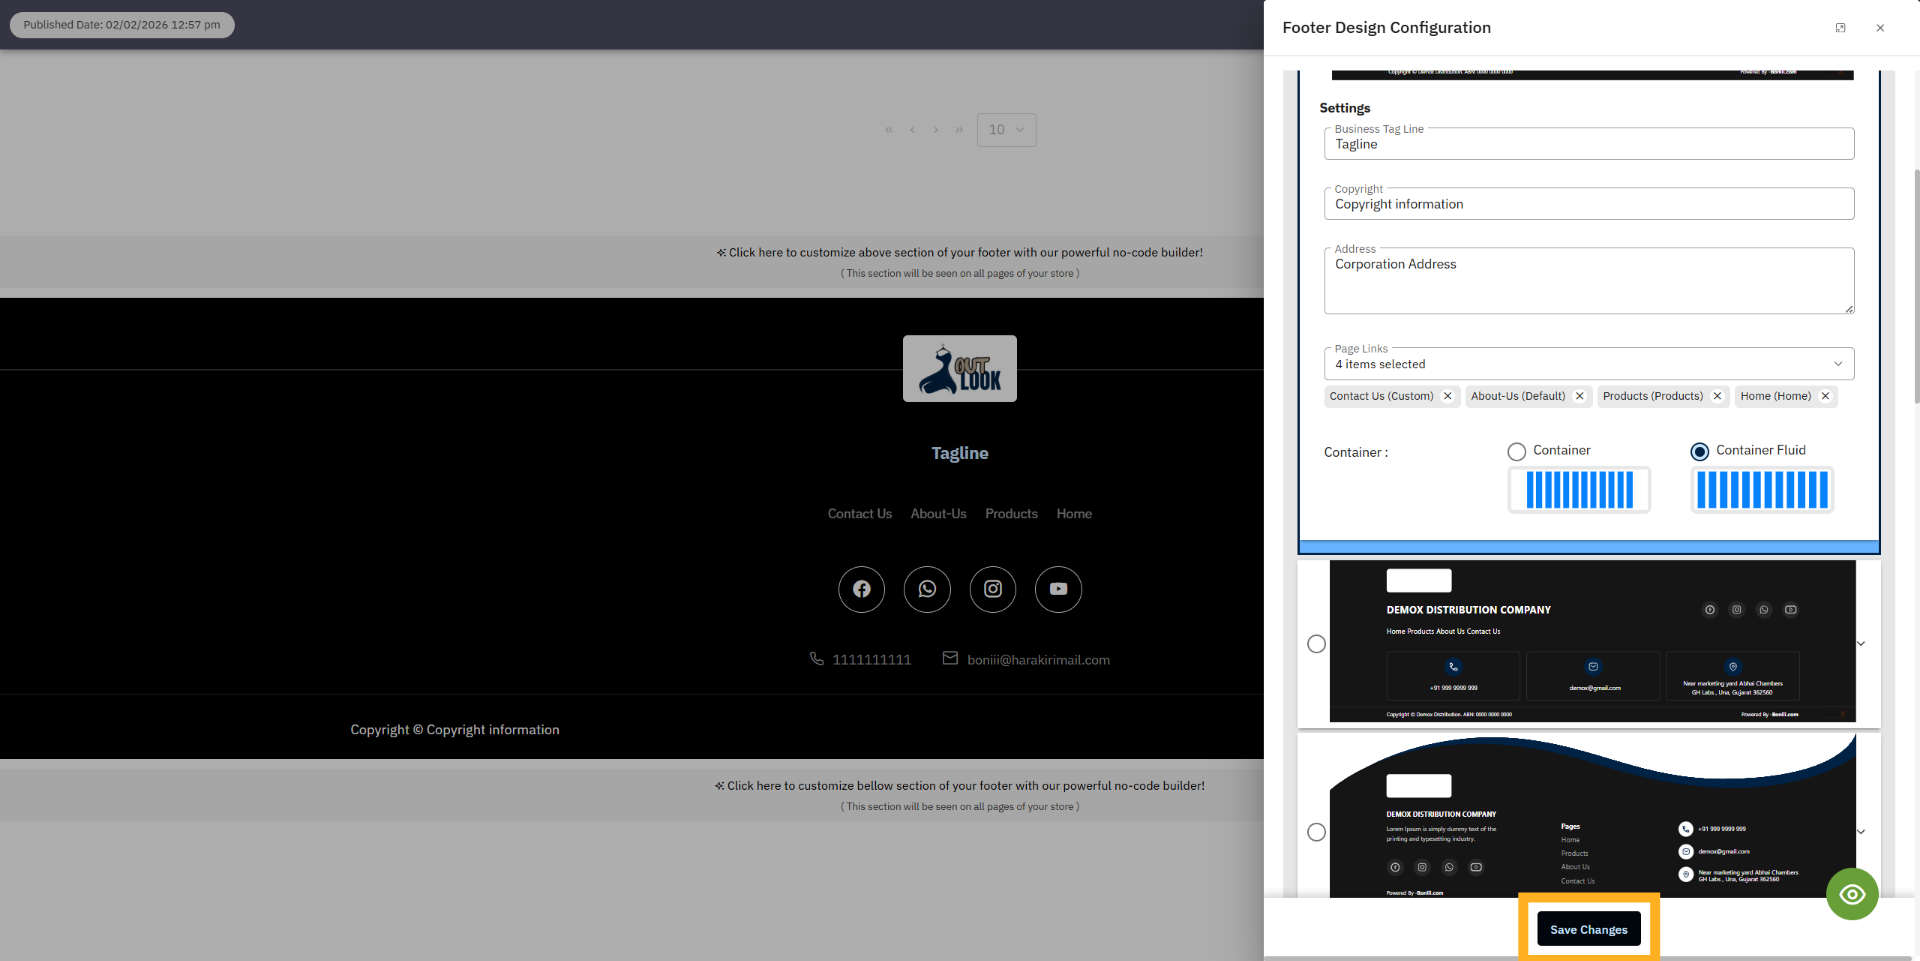Click the phone icon beside 1111111111
Image resolution: width=1920 pixels, height=961 pixels.
(x=816, y=658)
